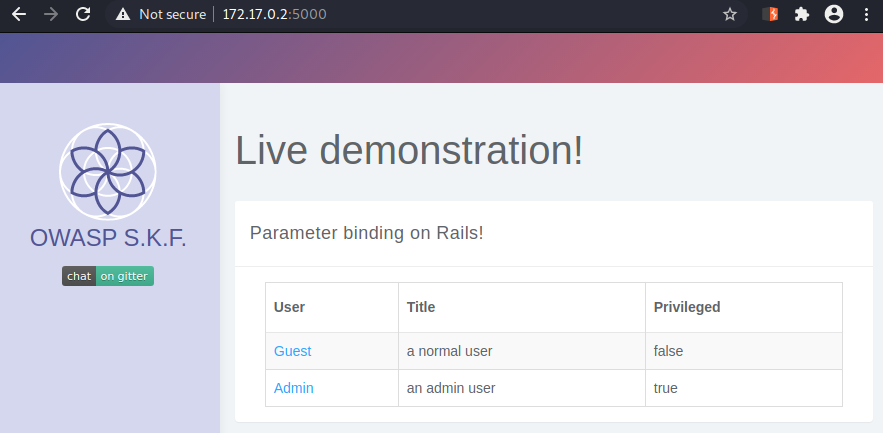Click the Privileged column header

(687, 307)
